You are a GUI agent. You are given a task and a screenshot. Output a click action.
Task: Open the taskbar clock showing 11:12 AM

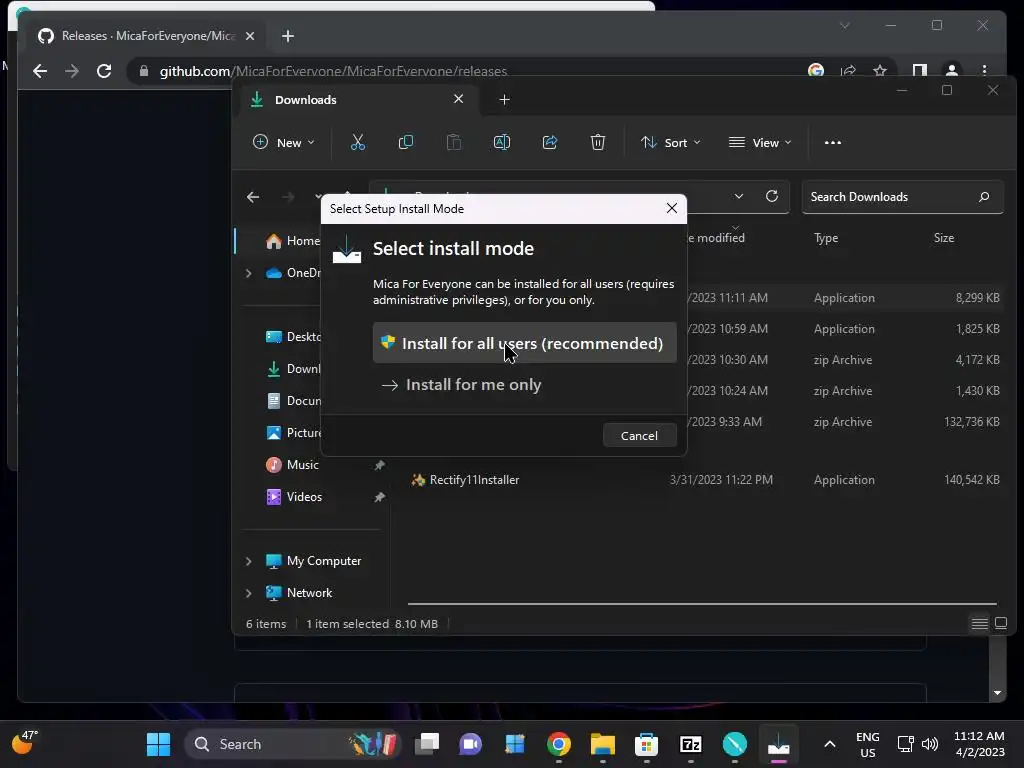979,744
